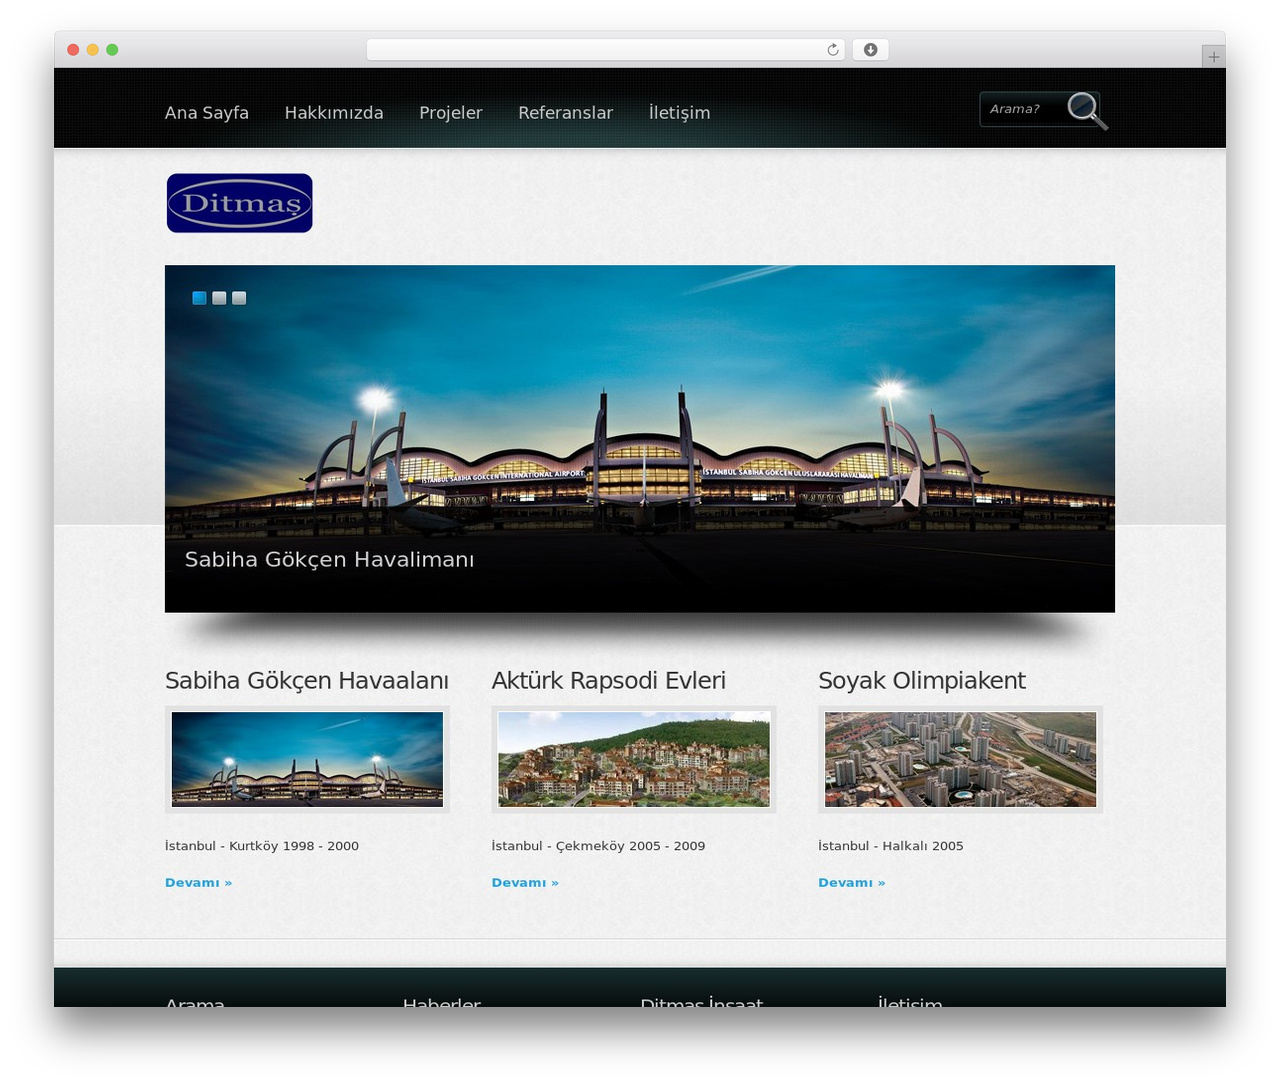1280x1084 pixels.
Task: Click the yellow minimize window button
Action: 92,50
